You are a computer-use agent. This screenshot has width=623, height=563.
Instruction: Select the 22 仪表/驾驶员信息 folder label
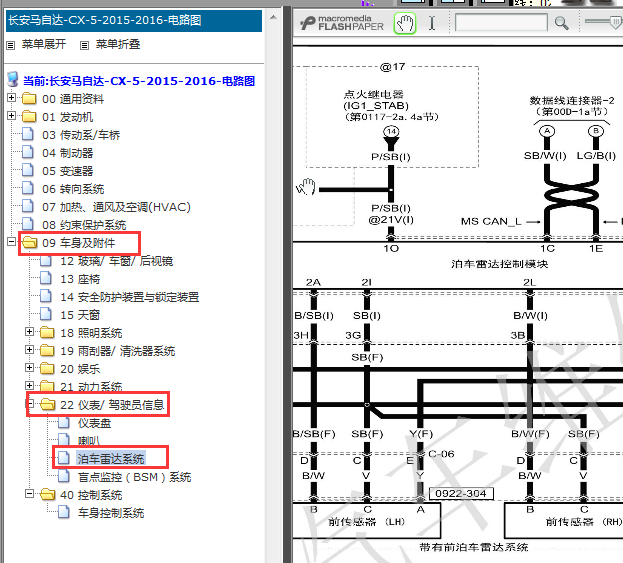[x=112, y=405]
